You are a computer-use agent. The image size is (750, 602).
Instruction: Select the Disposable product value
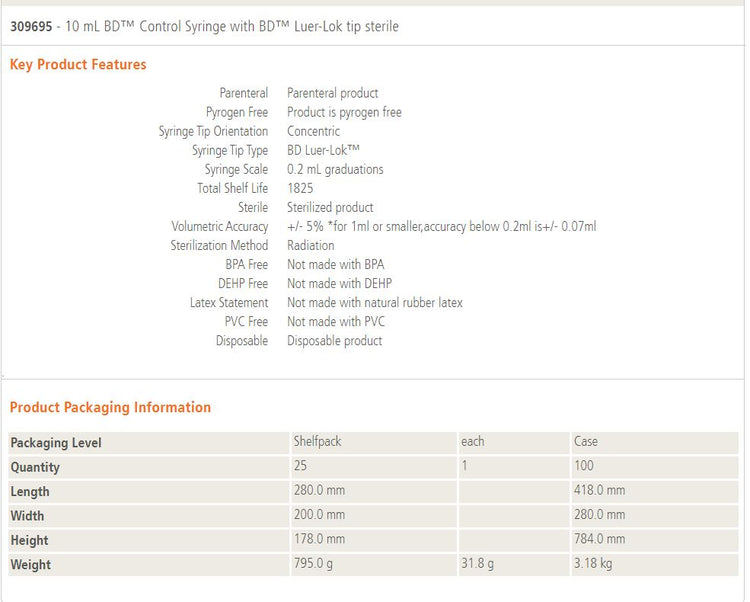[x=334, y=340]
